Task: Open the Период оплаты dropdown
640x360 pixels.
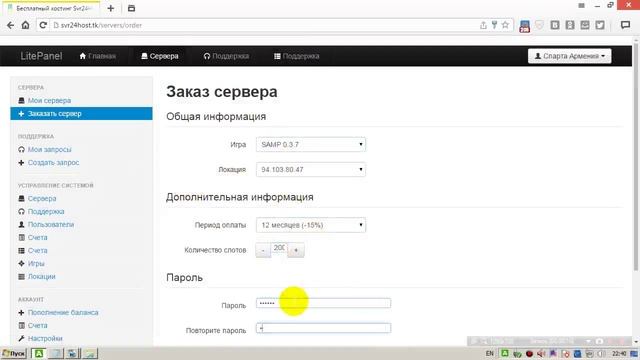Action: point(311,225)
